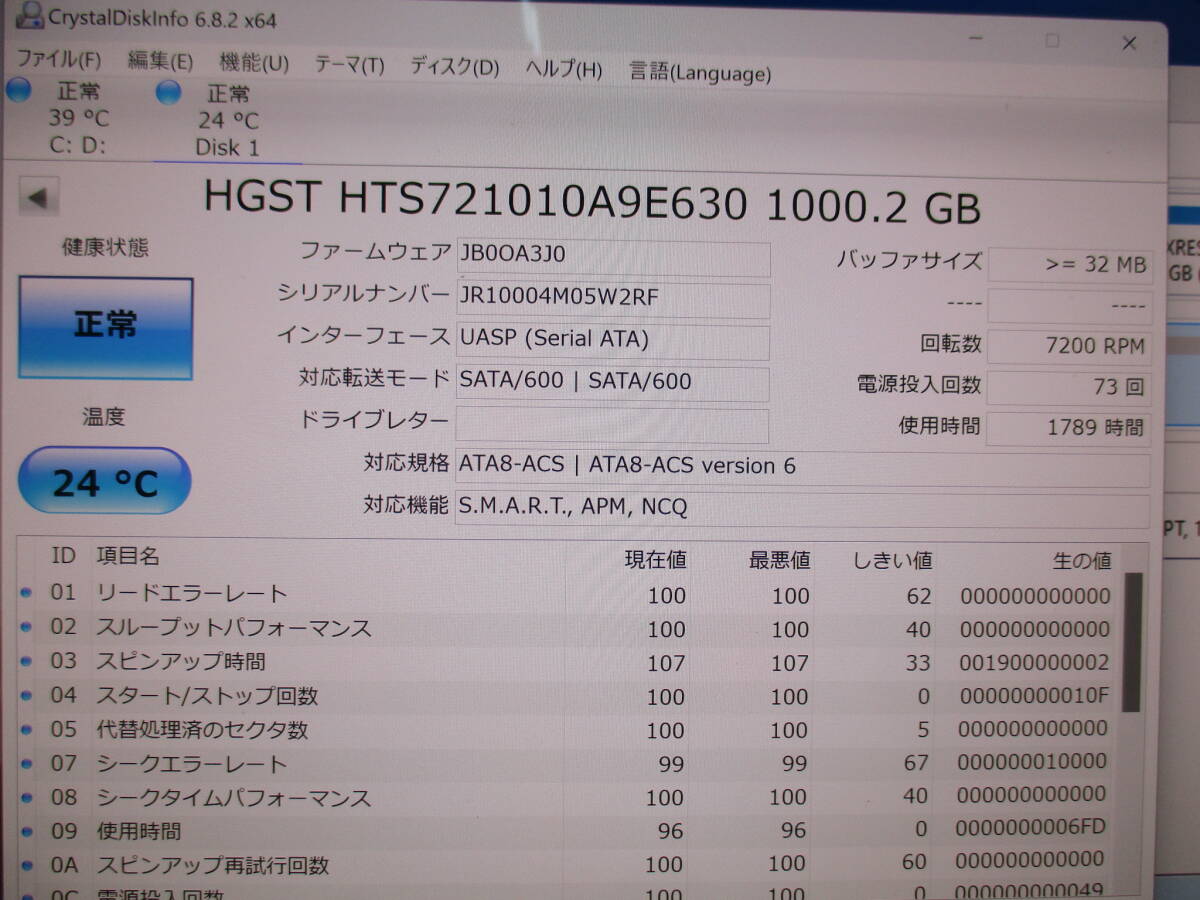Click the 対応規格 field ATA8-ACS version 6
The image size is (1200, 900).
coord(803,467)
